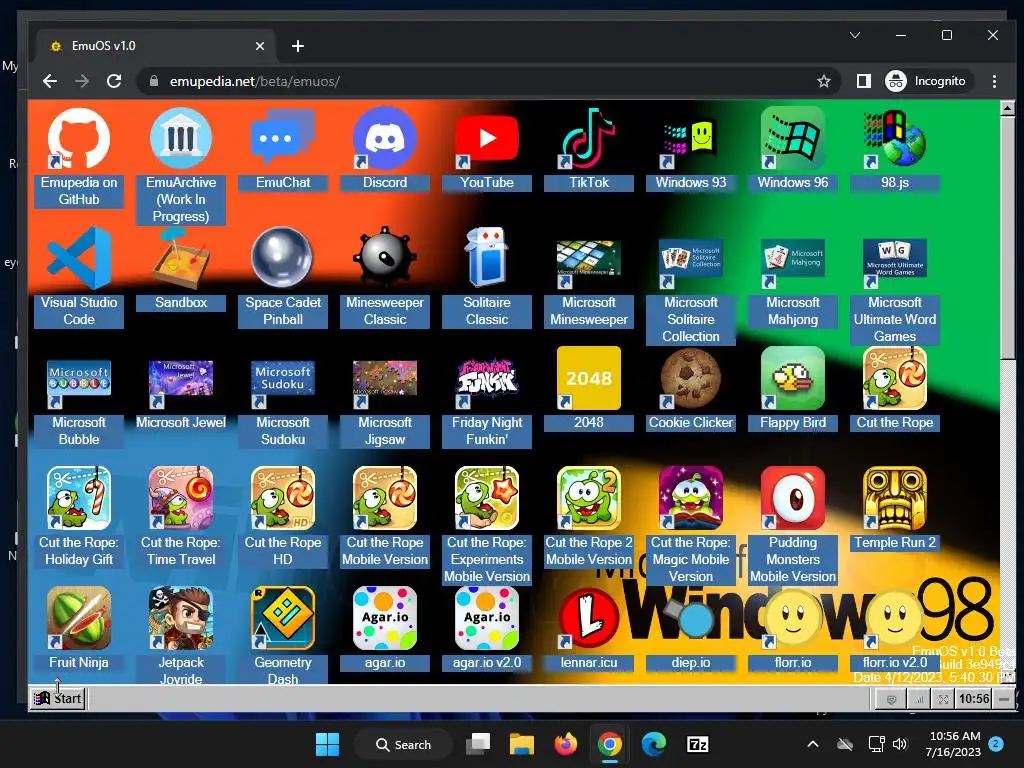Open the 98.js globe icon
The image size is (1024, 768).
(x=895, y=138)
